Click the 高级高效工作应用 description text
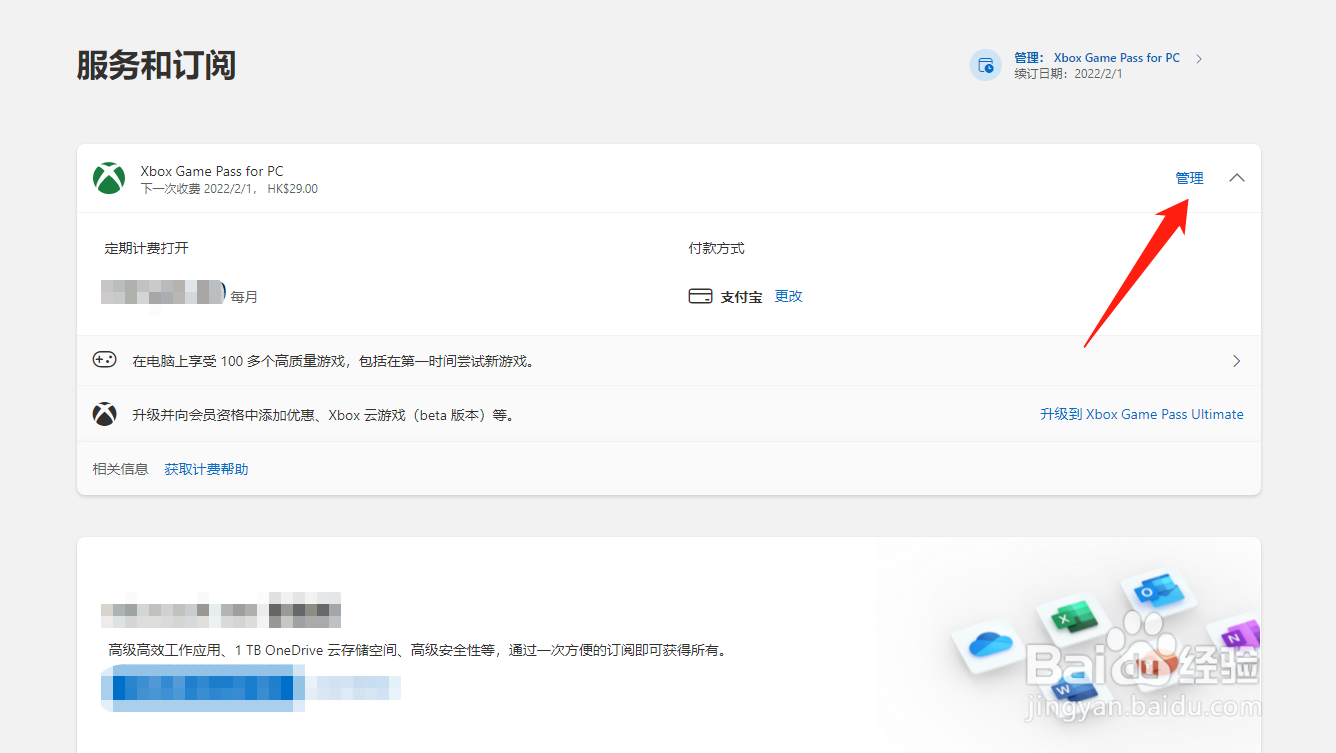The width and height of the screenshot is (1336, 753). click(x=416, y=650)
